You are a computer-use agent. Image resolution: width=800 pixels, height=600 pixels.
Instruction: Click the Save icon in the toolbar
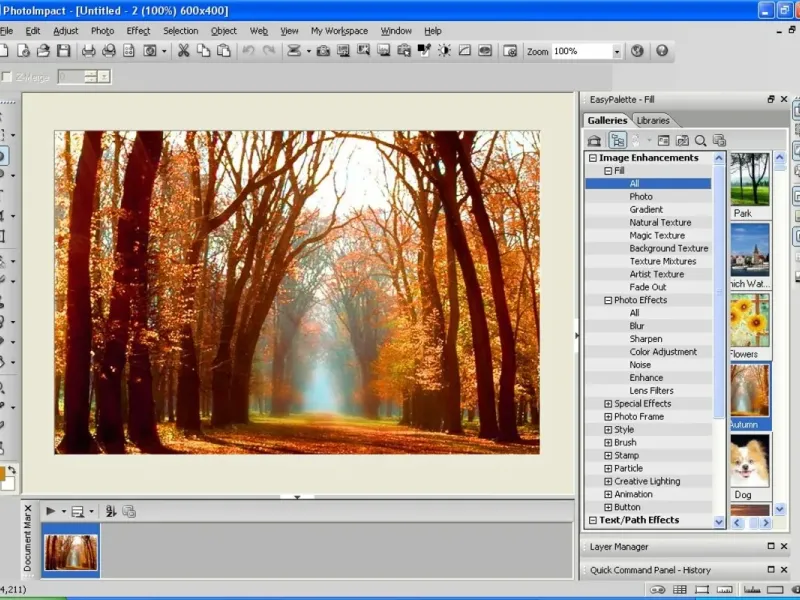pos(63,51)
